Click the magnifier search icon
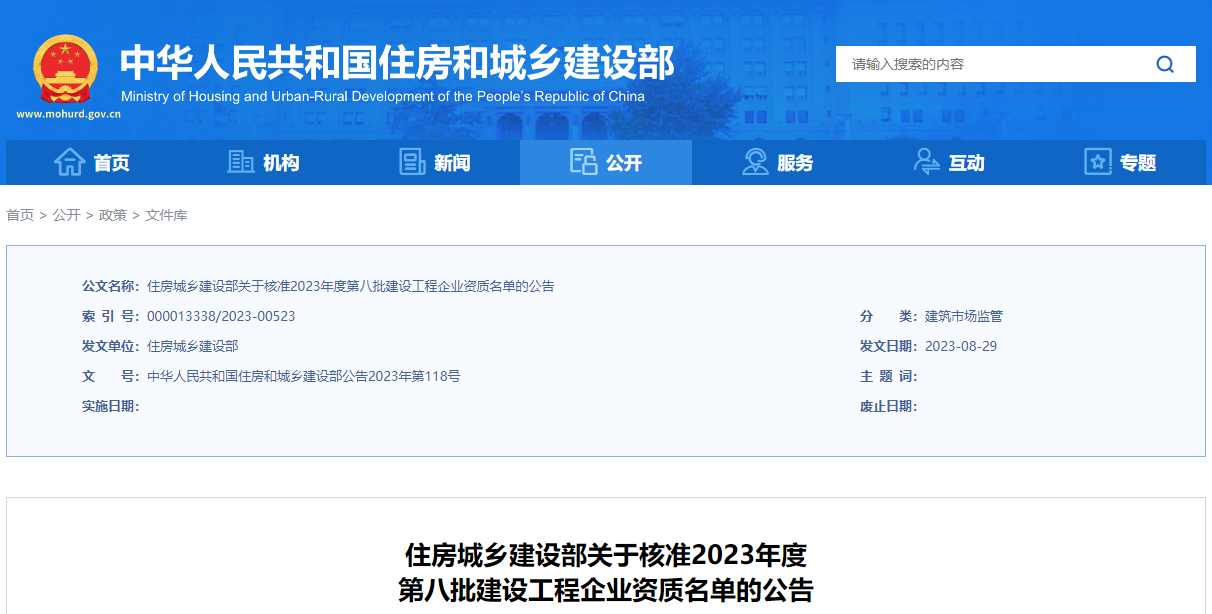Viewport: 1212px width, 614px height. pos(1165,64)
